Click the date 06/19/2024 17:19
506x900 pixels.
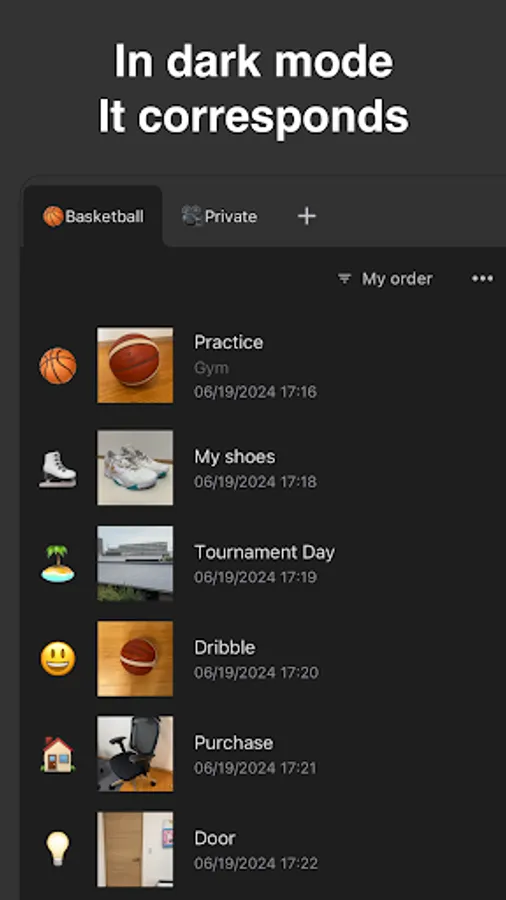255,577
